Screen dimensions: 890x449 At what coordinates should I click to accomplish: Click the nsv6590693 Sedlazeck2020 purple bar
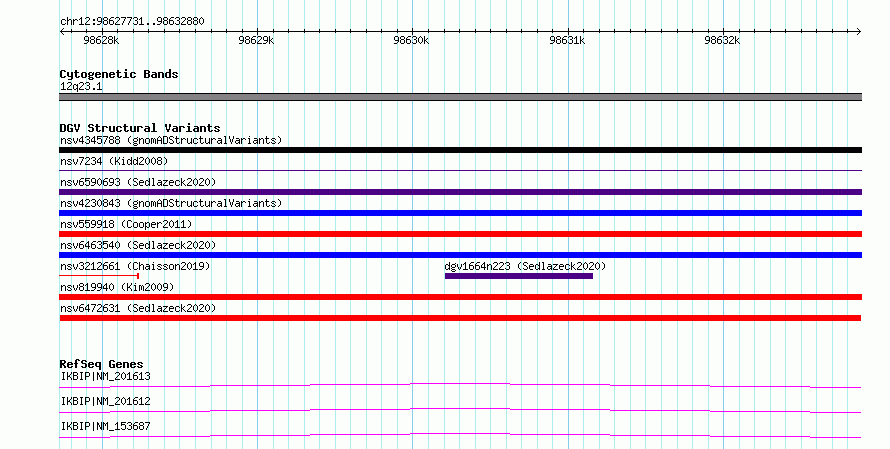coord(460,192)
